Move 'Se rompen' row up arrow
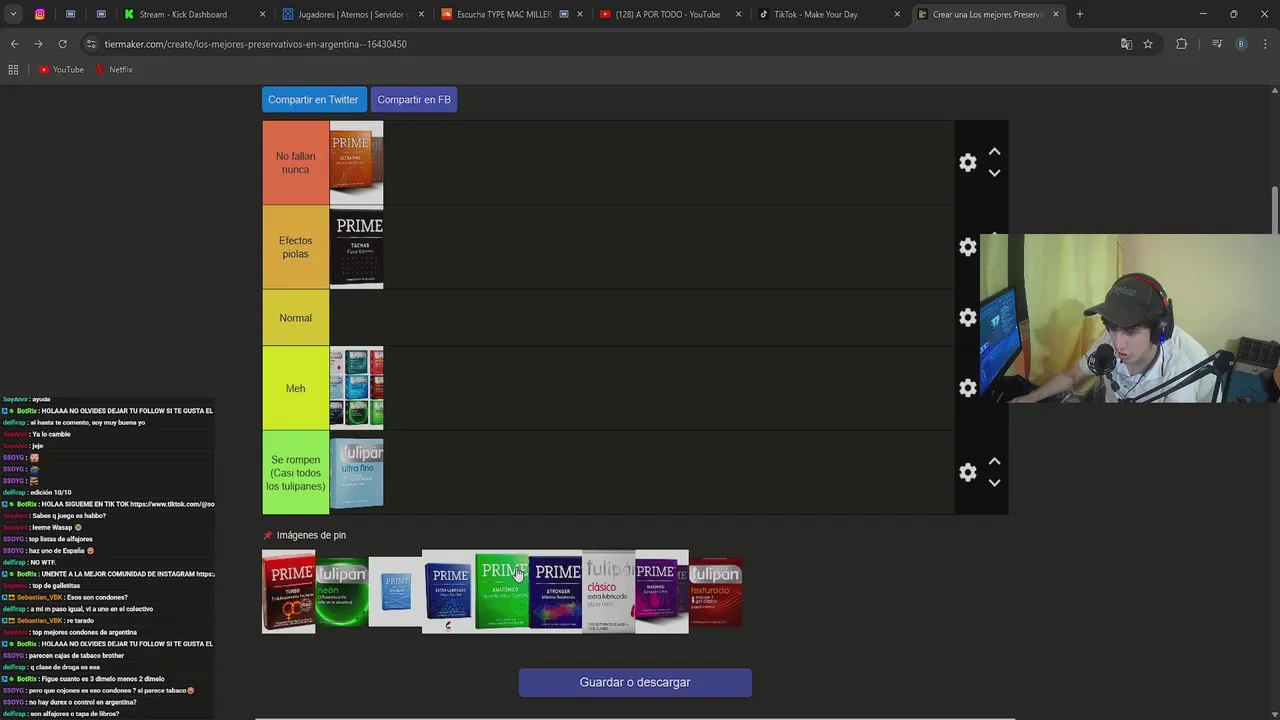Image resolution: width=1280 pixels, height=720 pixels. (x=994, y=462)
